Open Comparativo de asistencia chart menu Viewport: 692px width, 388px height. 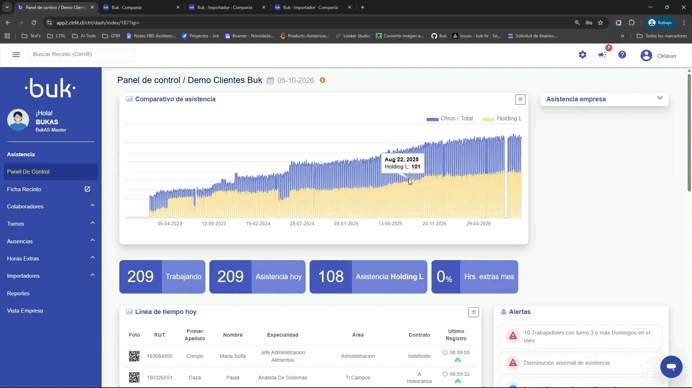(520, 99)
